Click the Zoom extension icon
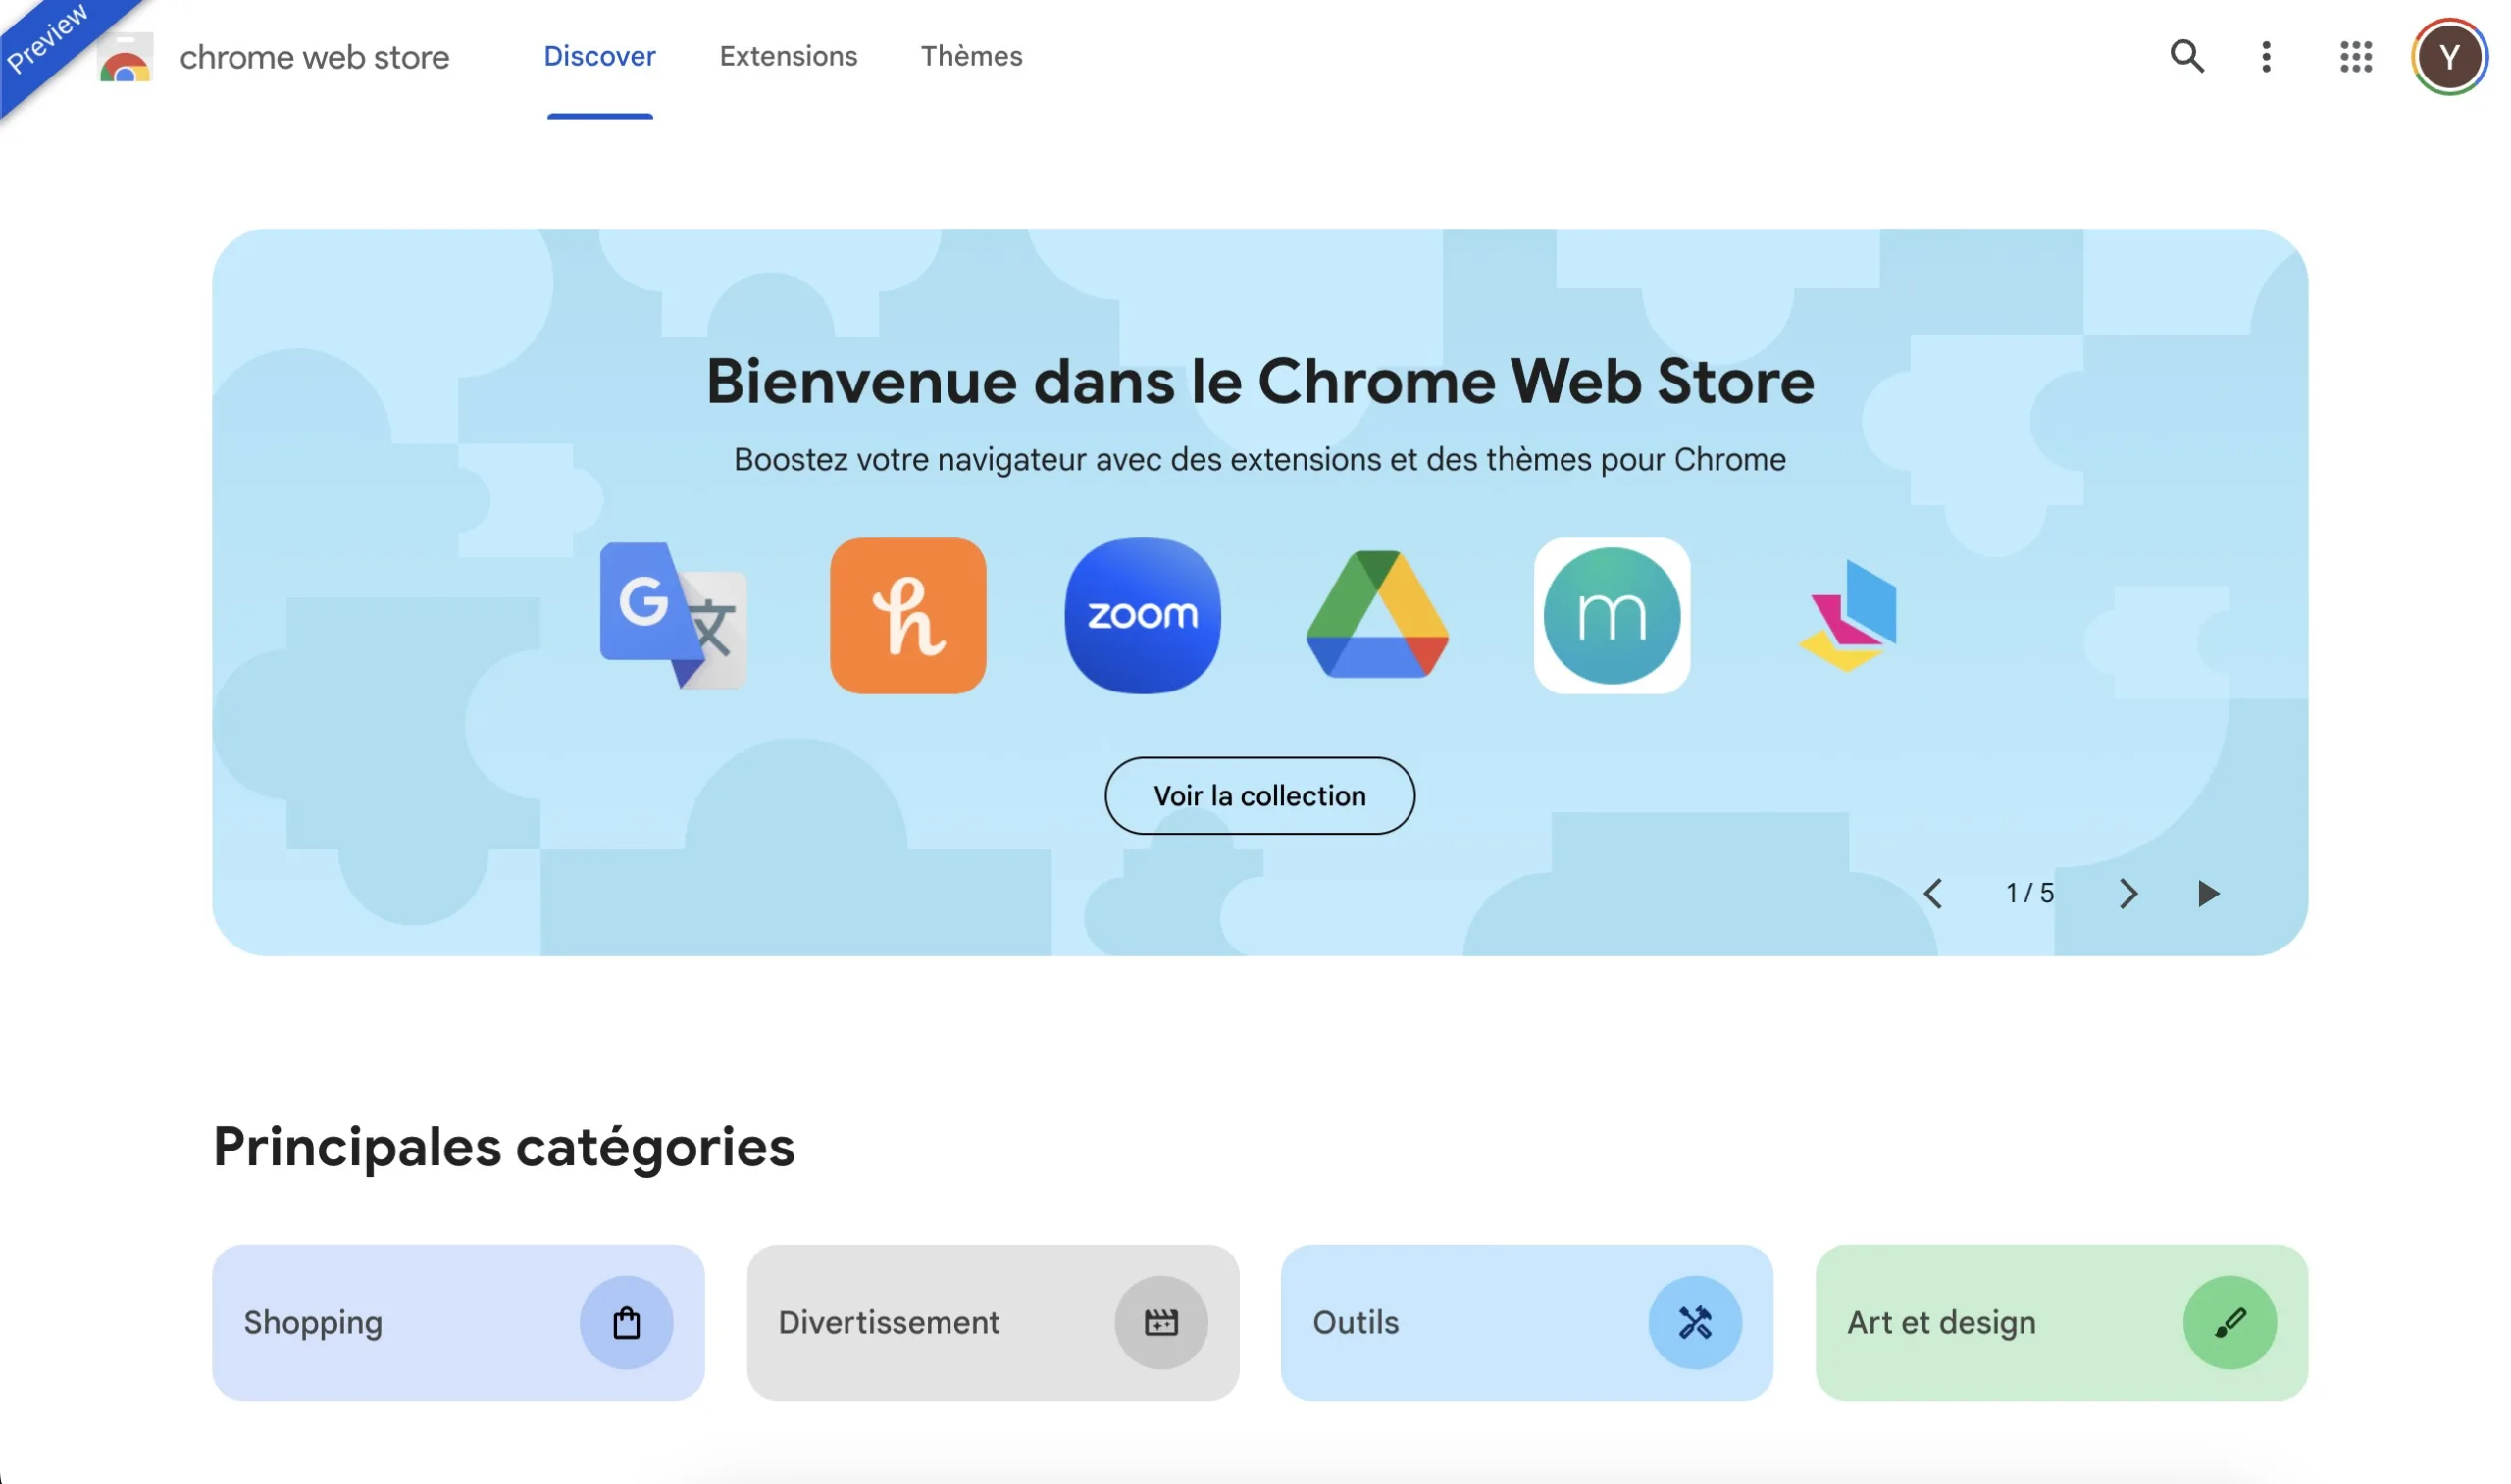The height and width of the screenshot is (1484, 2511). coord(1143,617)
